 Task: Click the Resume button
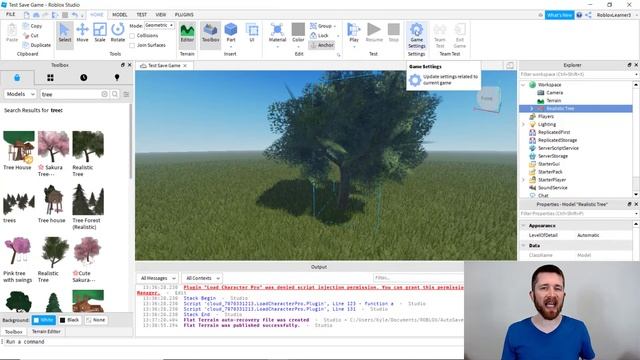pos(374,33)
